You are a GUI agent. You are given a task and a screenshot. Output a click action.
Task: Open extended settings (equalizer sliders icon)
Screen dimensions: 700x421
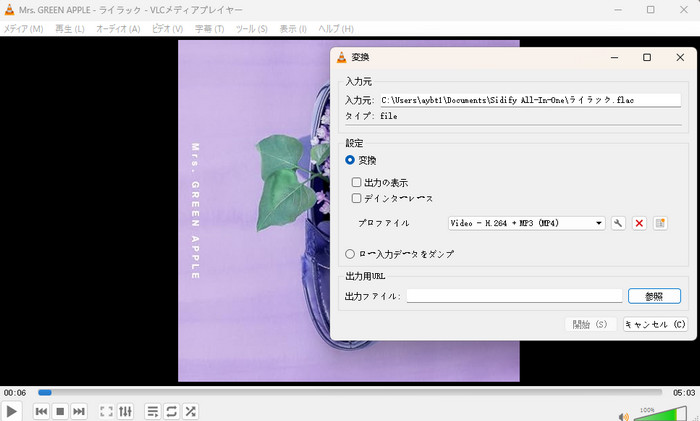click(125, 411)
